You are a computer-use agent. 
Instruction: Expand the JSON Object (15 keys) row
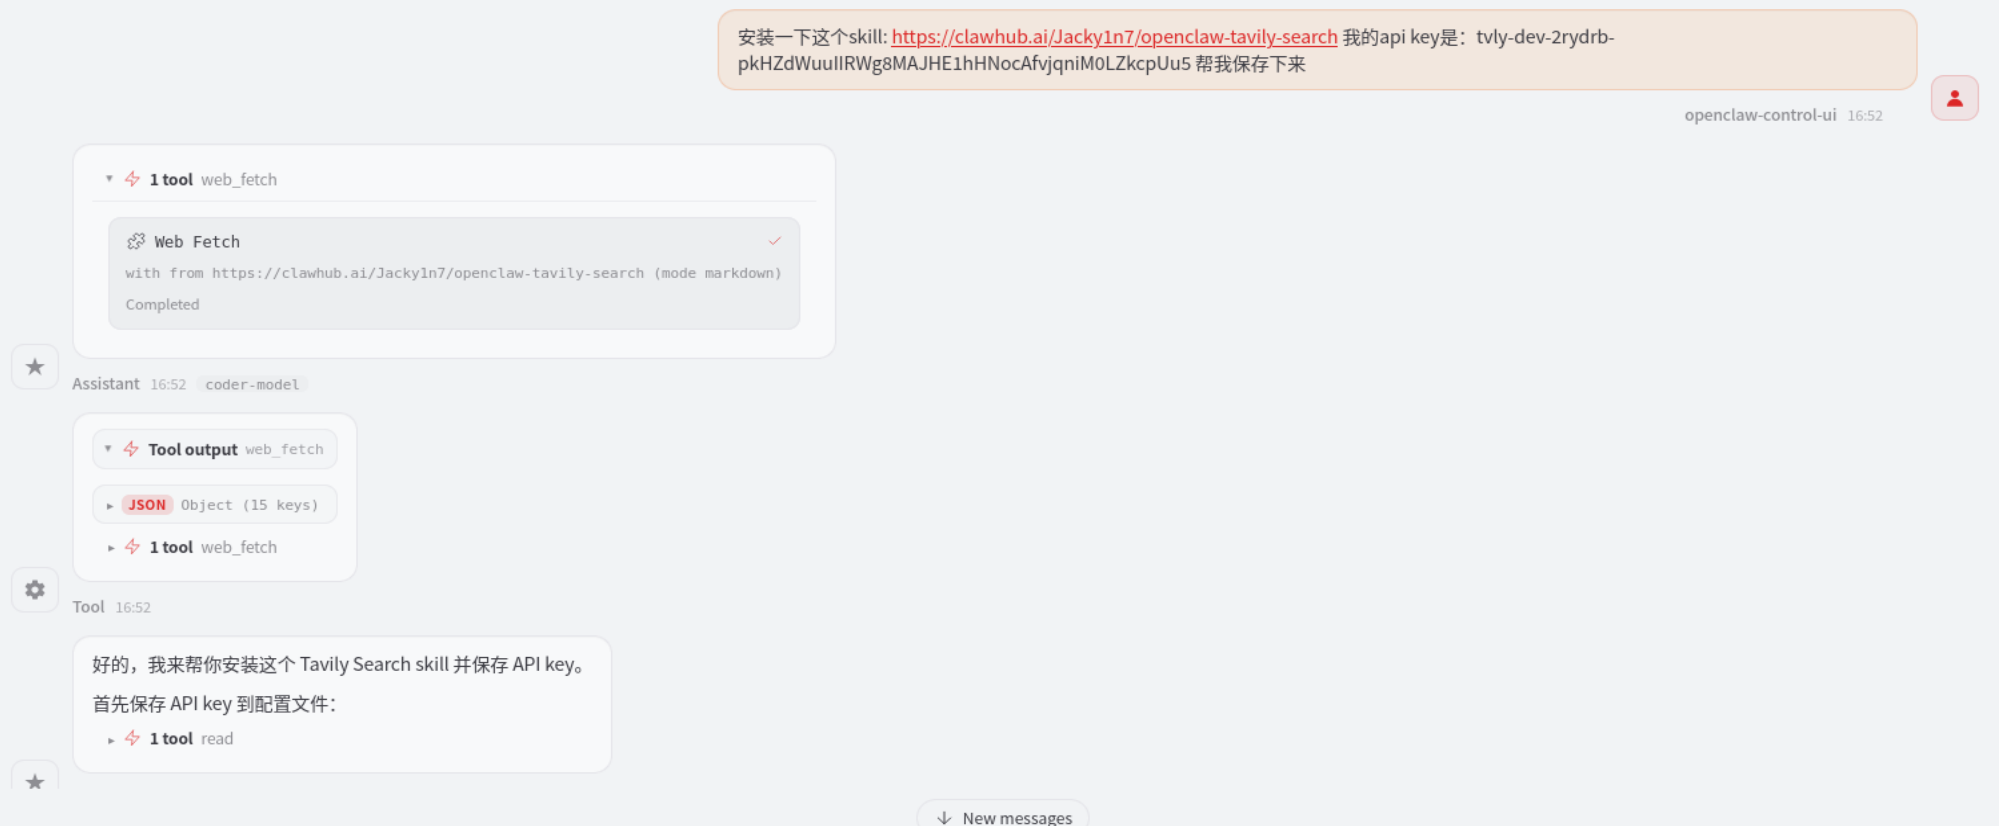tap(110, 506)
